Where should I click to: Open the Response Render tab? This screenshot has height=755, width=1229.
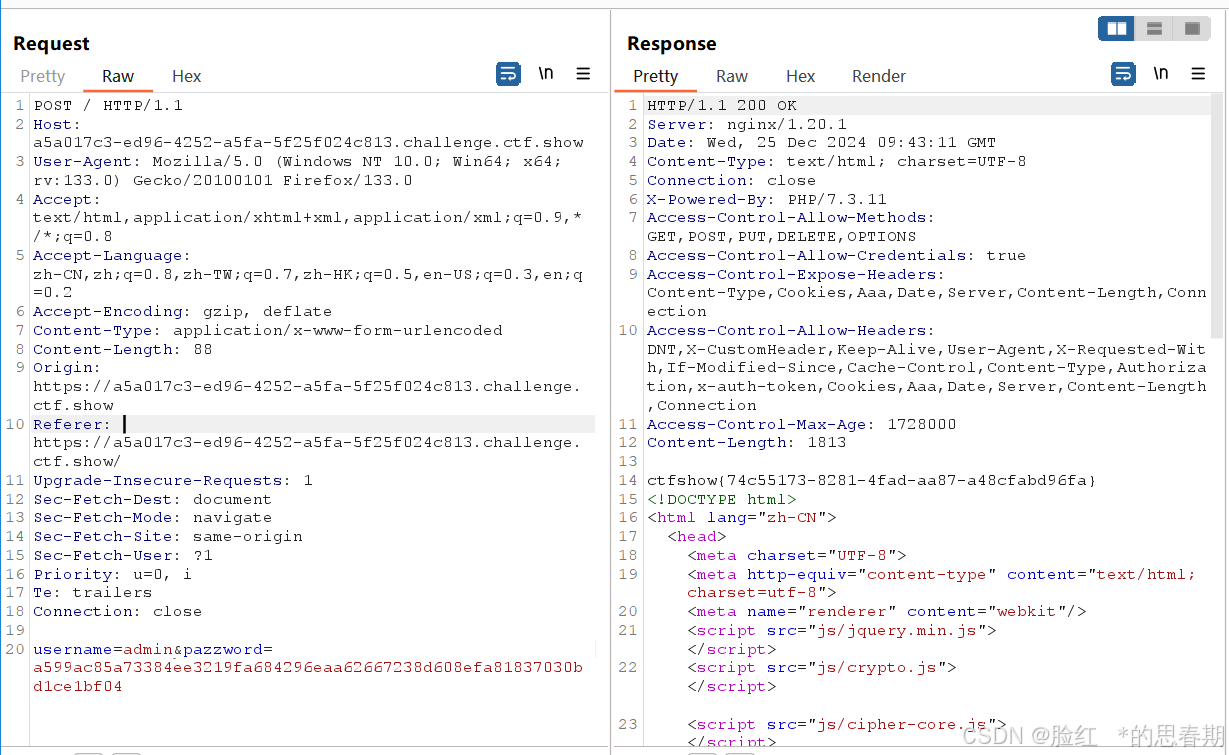[x=879, y=76]
